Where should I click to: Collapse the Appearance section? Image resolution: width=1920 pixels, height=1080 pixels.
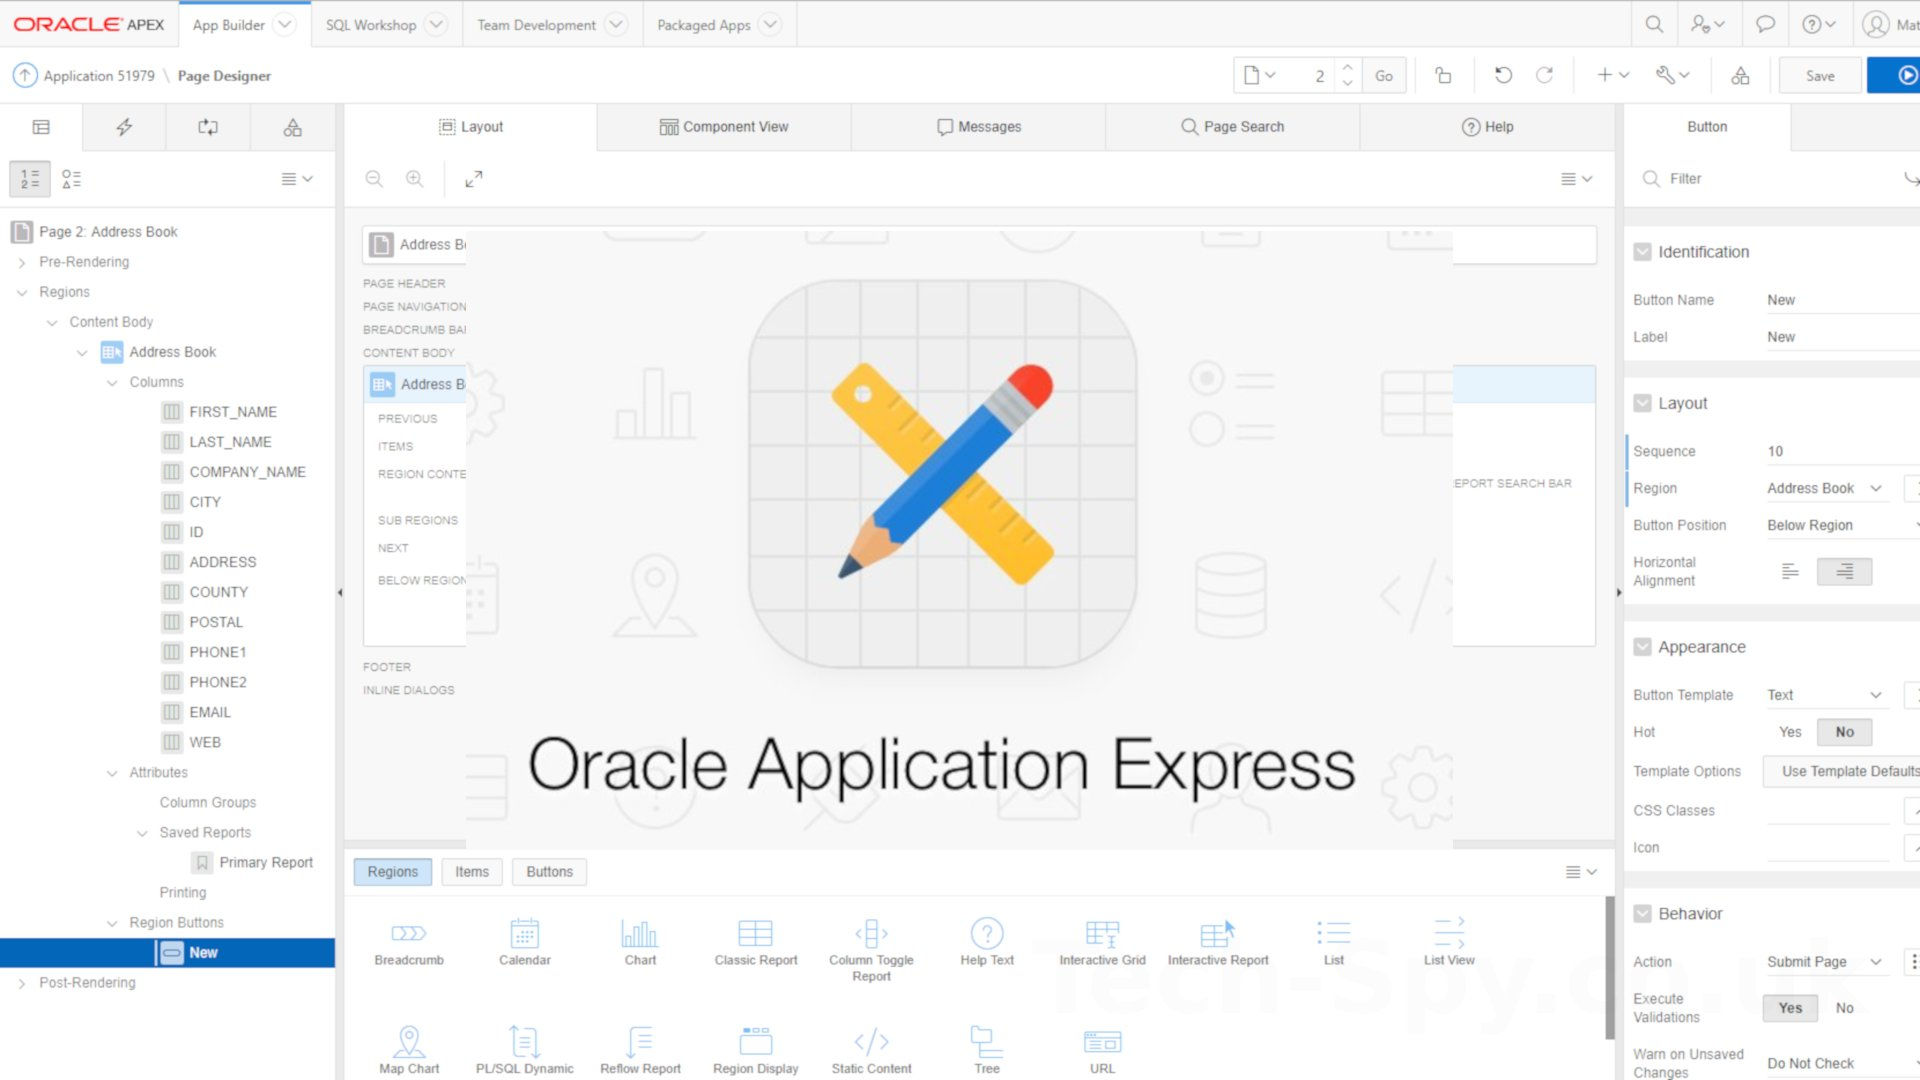pos(1642,647)
